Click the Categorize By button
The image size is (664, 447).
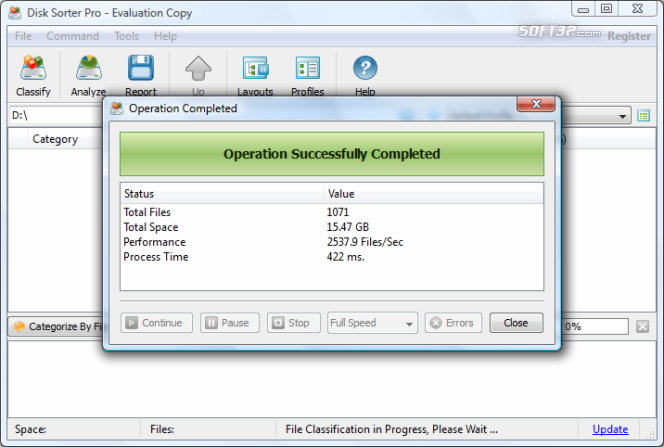(56, 326)
